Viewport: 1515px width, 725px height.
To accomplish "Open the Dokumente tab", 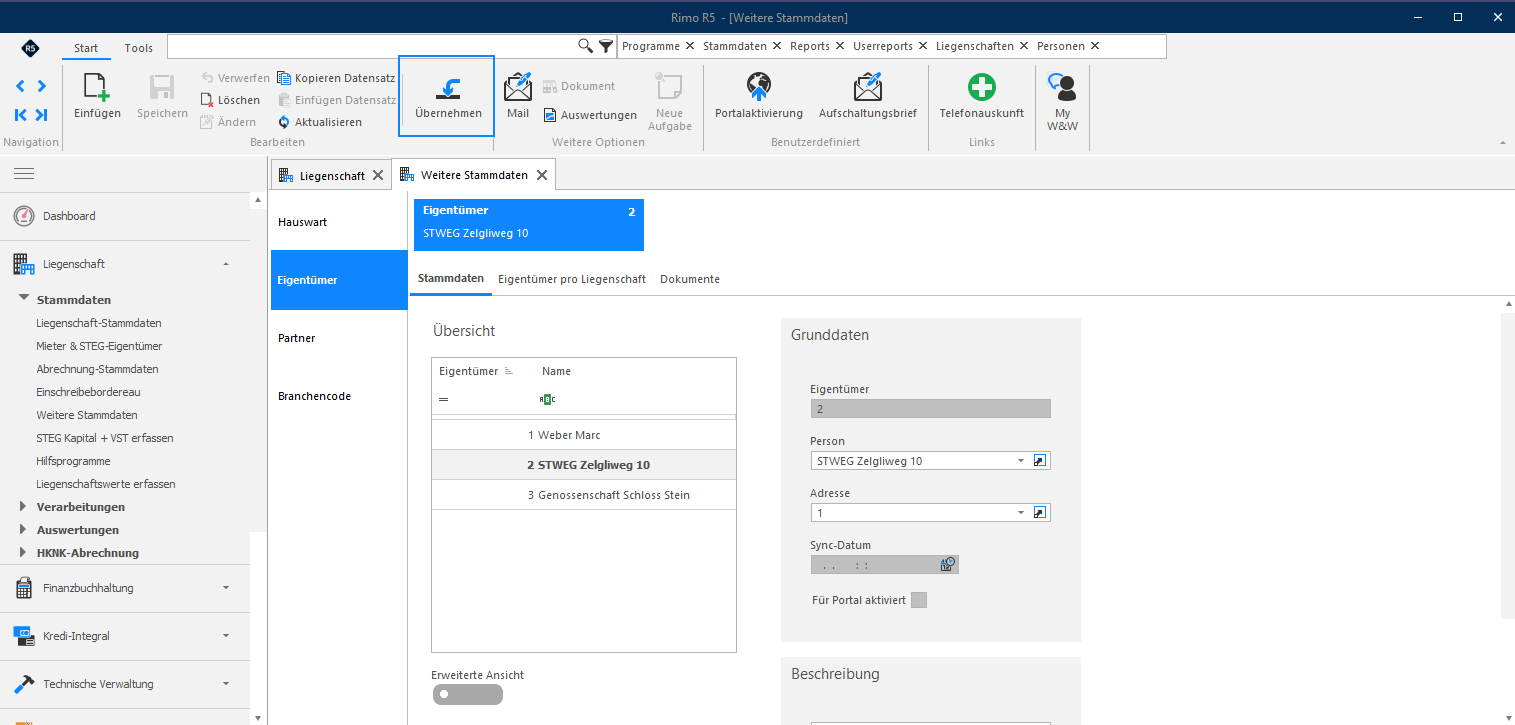I will point(690,279).
